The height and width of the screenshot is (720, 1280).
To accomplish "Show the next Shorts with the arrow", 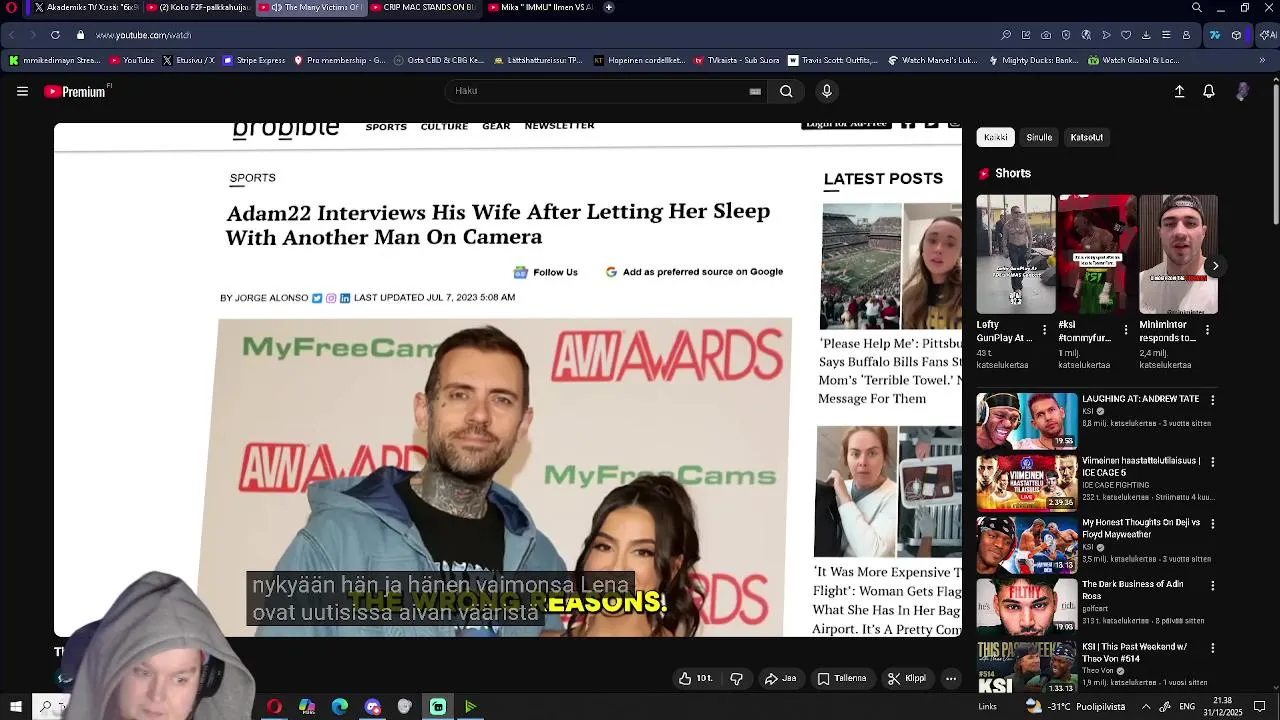I will click(1216, 266).
